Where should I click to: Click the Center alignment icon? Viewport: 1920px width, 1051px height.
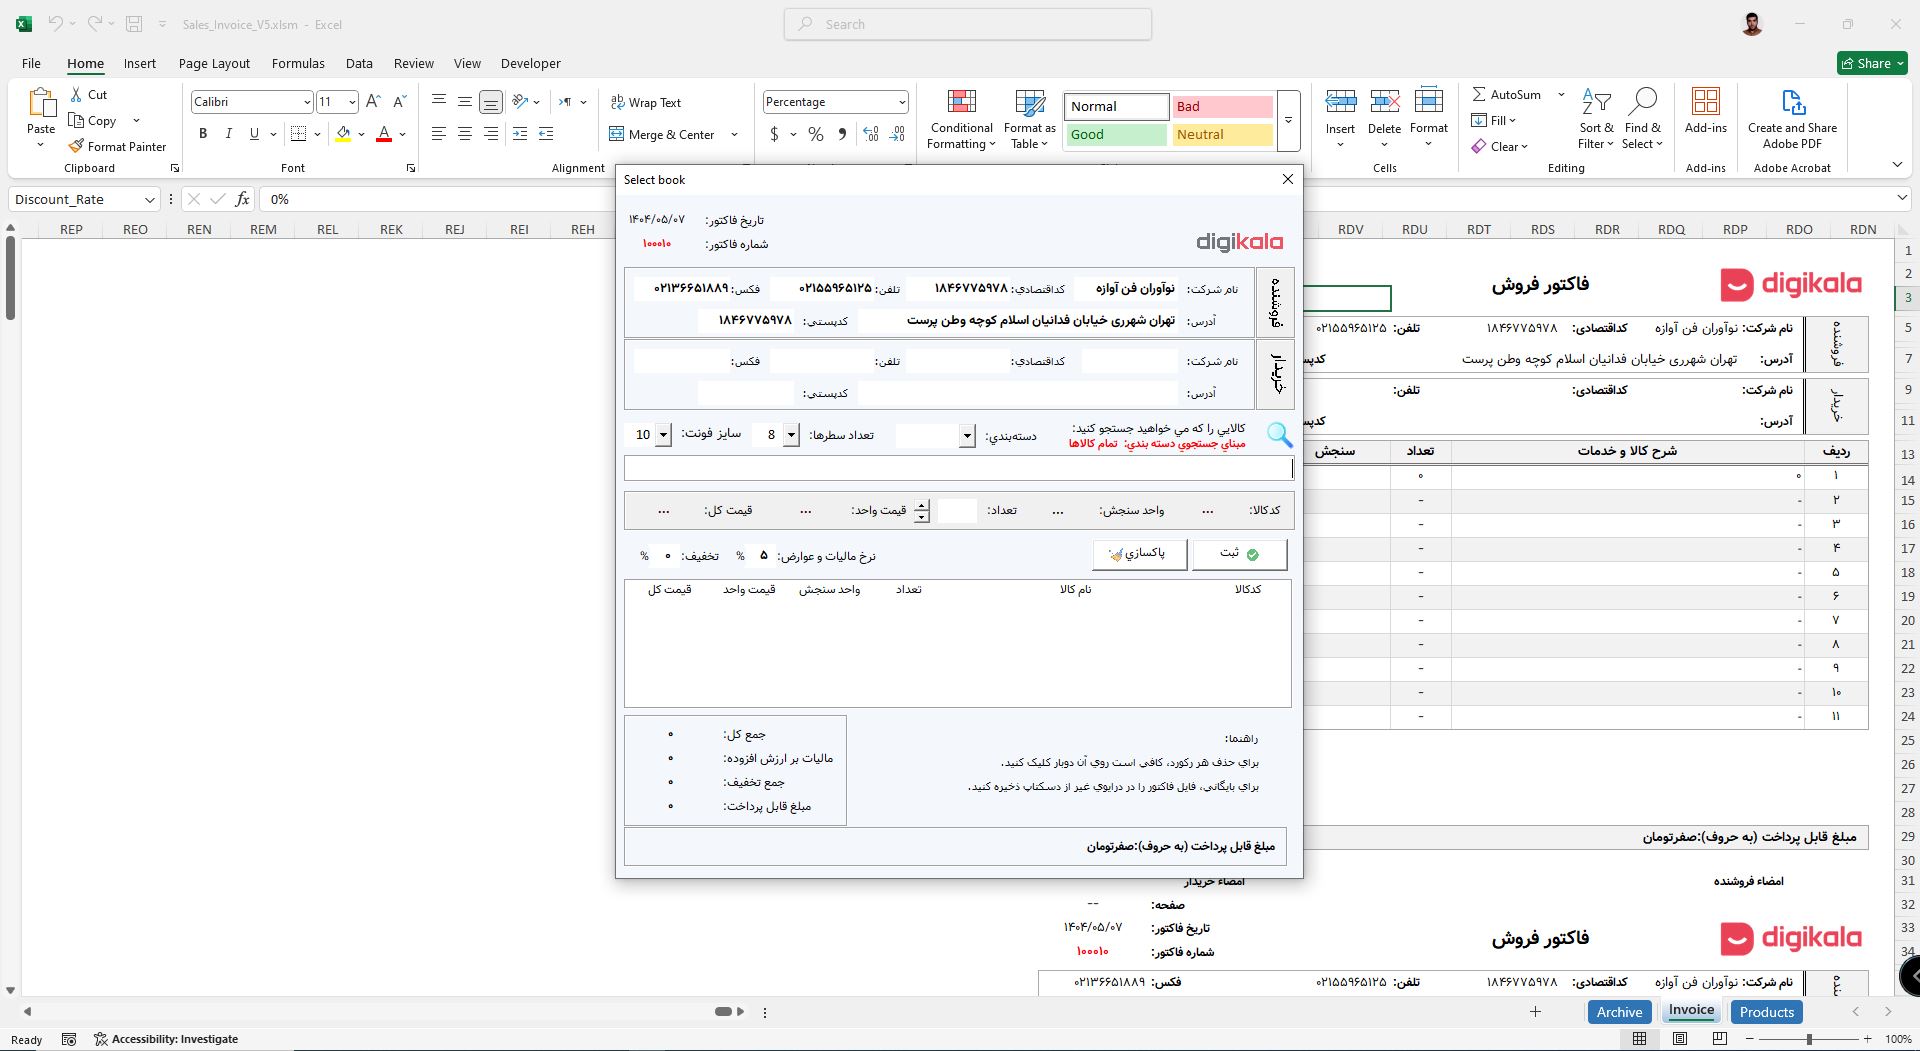465,133
